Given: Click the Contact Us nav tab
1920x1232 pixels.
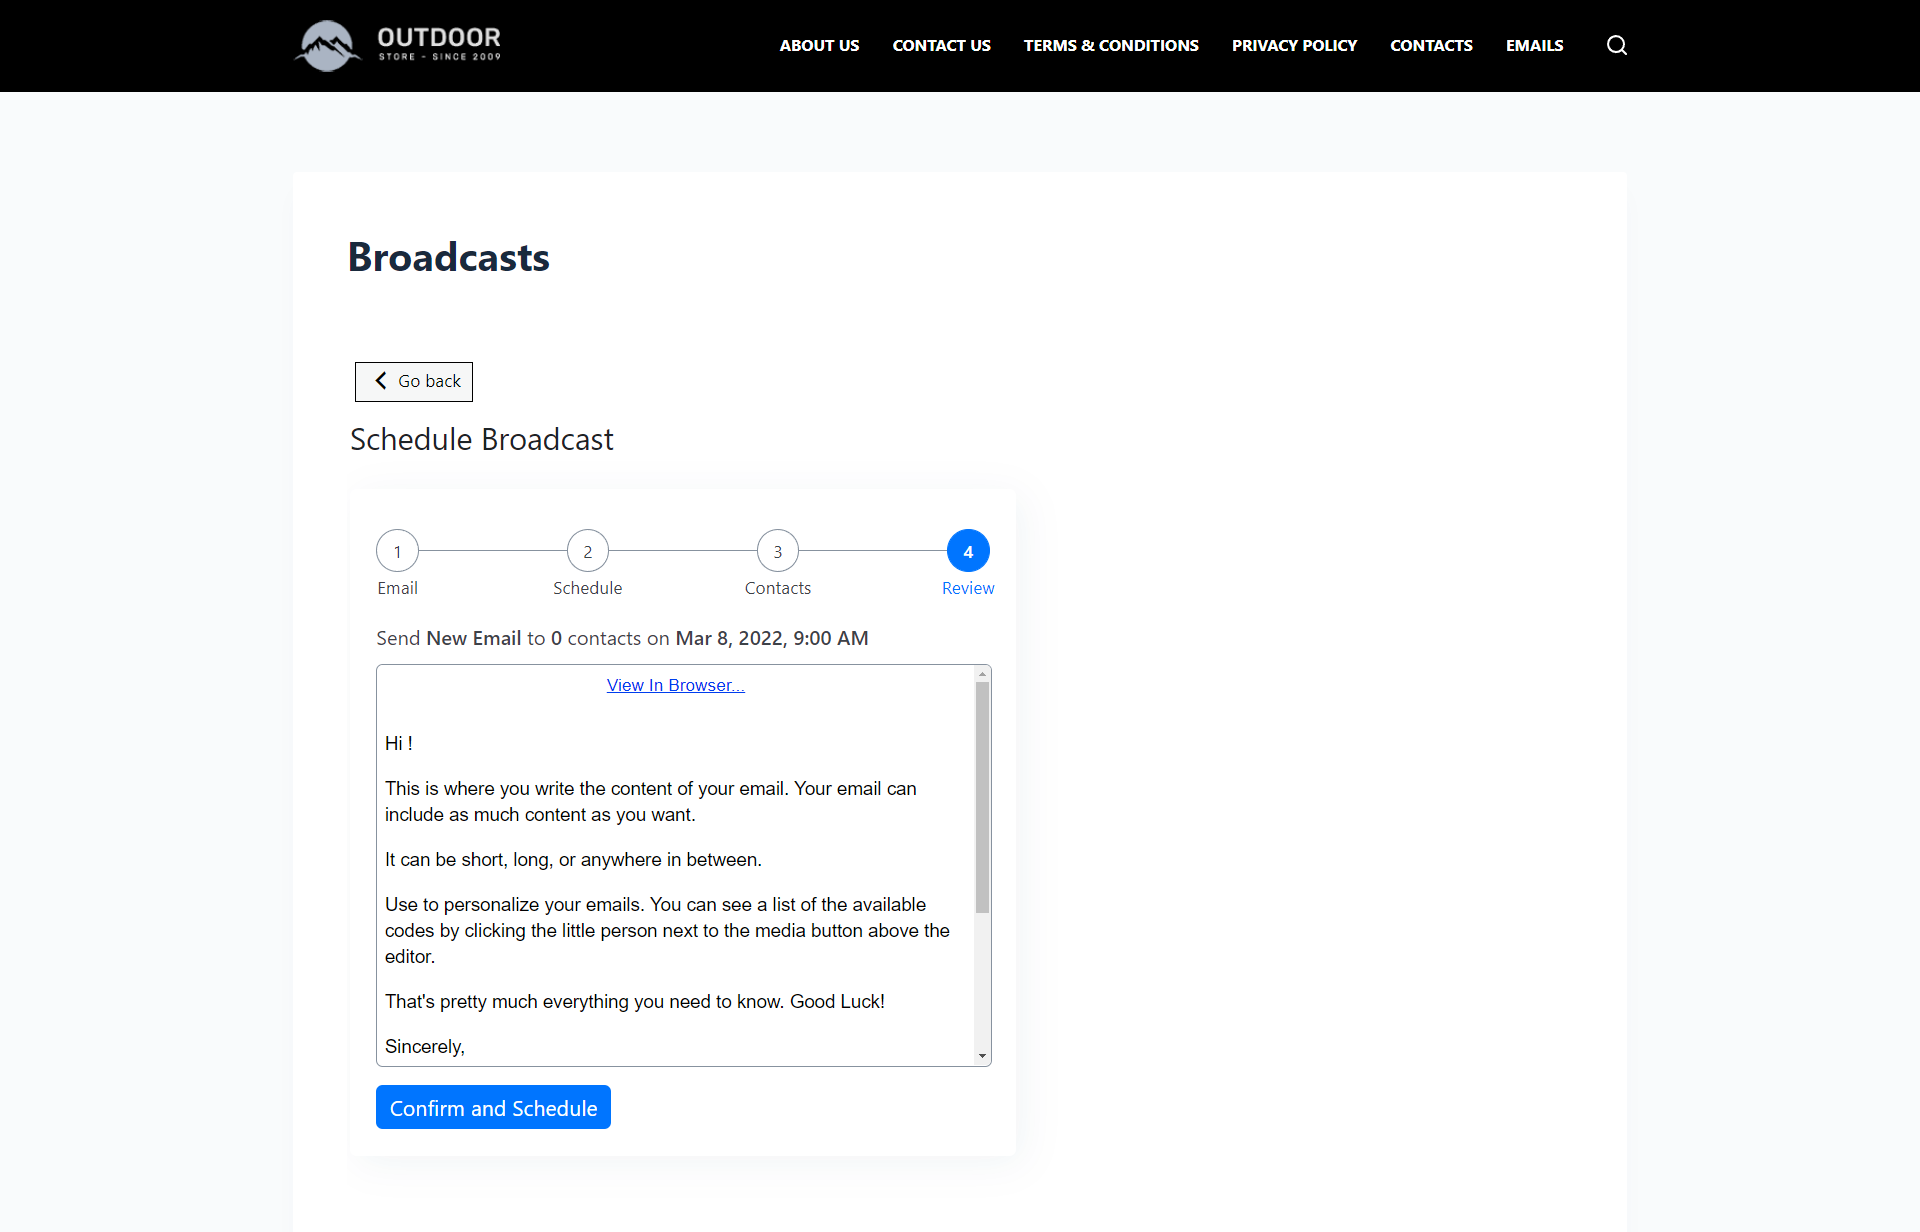Looking at the screenshot, I should [x=940, y=45].
